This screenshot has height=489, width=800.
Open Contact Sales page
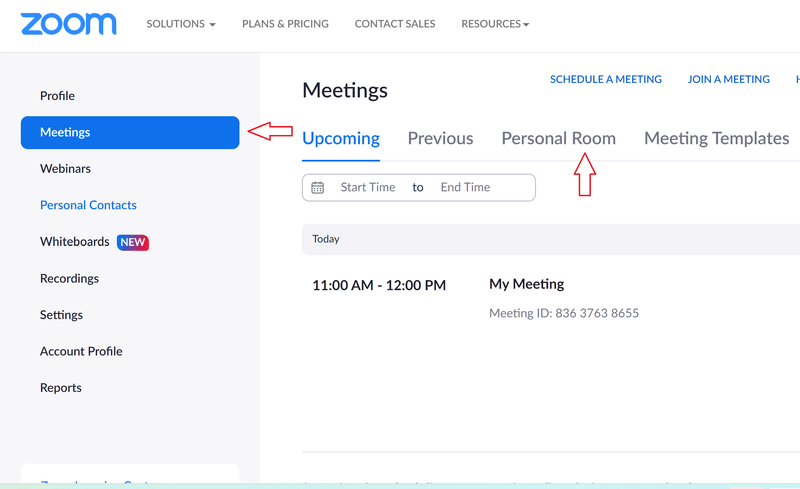point(395,24)
